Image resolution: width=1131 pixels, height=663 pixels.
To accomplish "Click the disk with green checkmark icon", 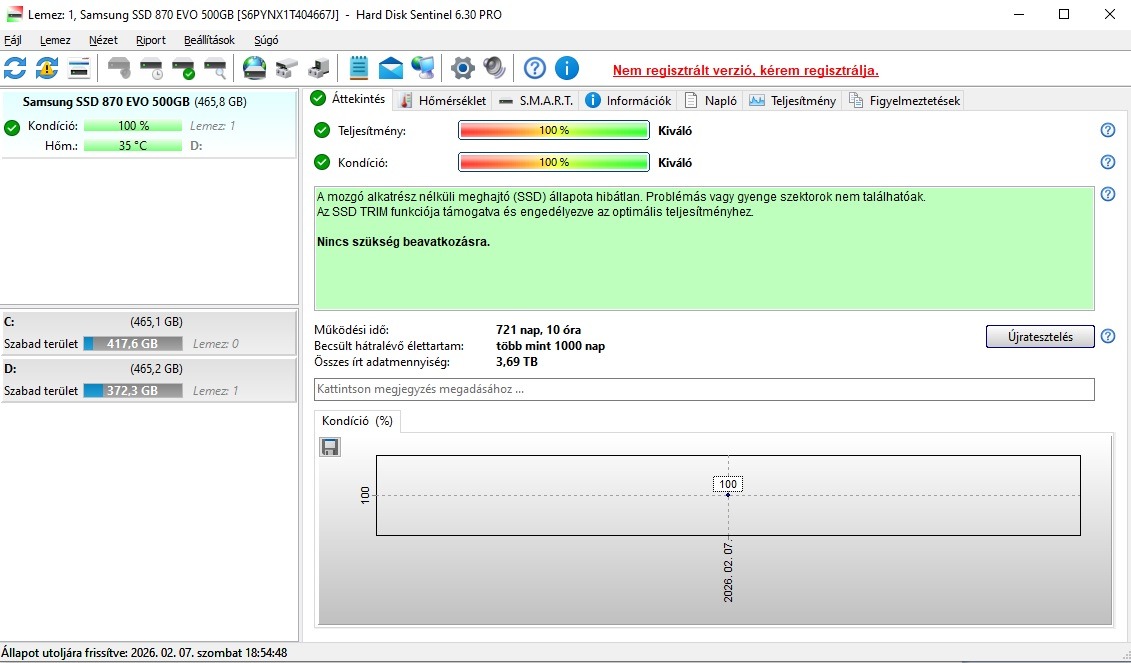I will tap(183, 69).
